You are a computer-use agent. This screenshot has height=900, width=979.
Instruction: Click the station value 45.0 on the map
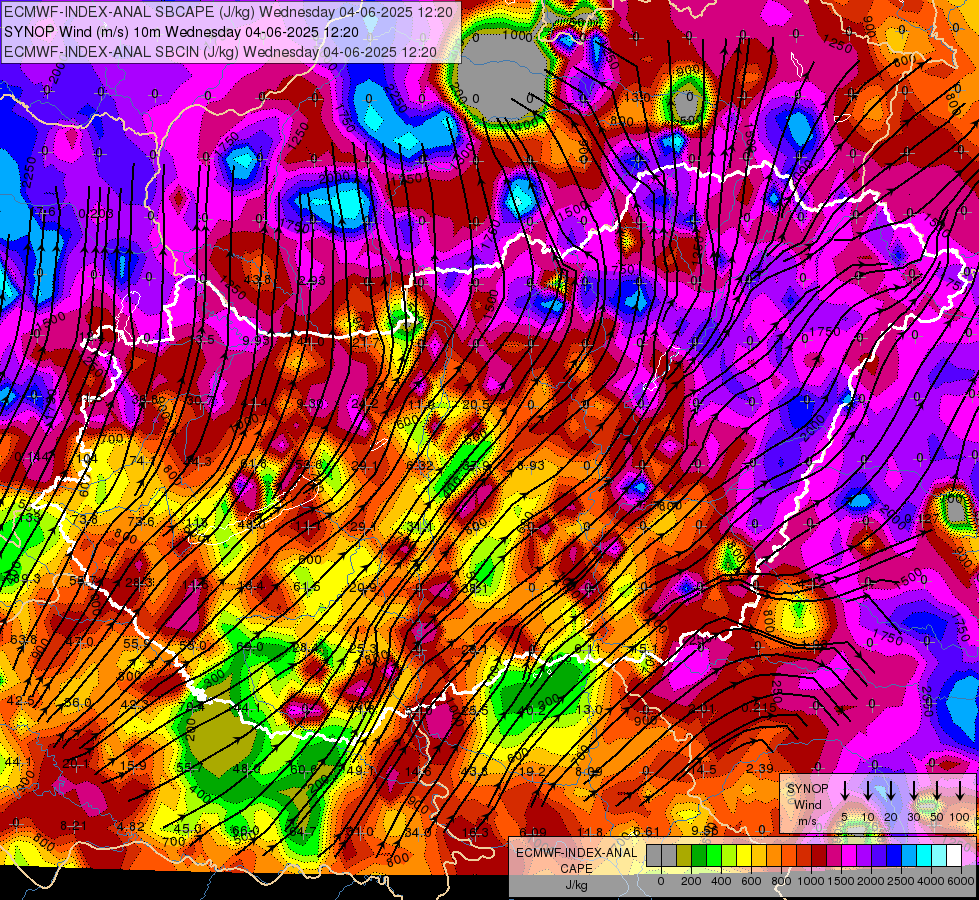pyautogui.click(x=187, y=828)
